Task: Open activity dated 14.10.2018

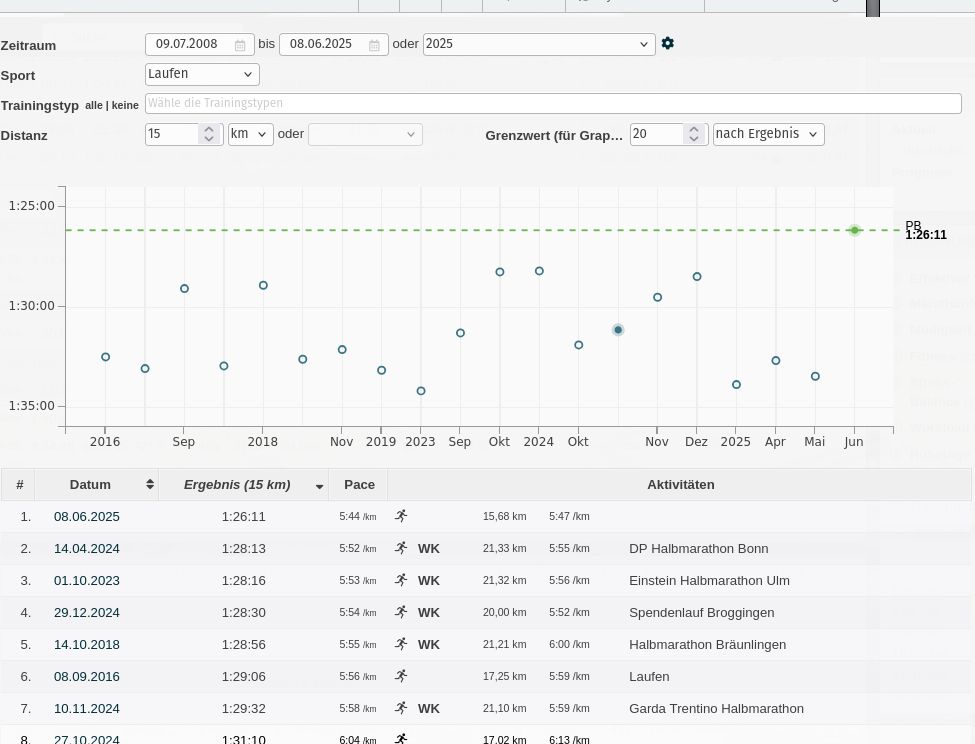Action: 86,645
